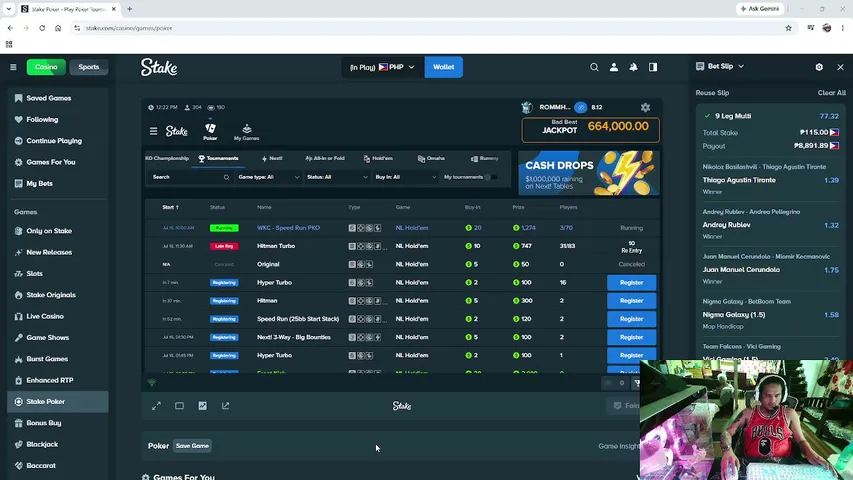Screen dimensions: 853x480
Task: Select the KO Championship tab
Action: (x=167, y=158)
